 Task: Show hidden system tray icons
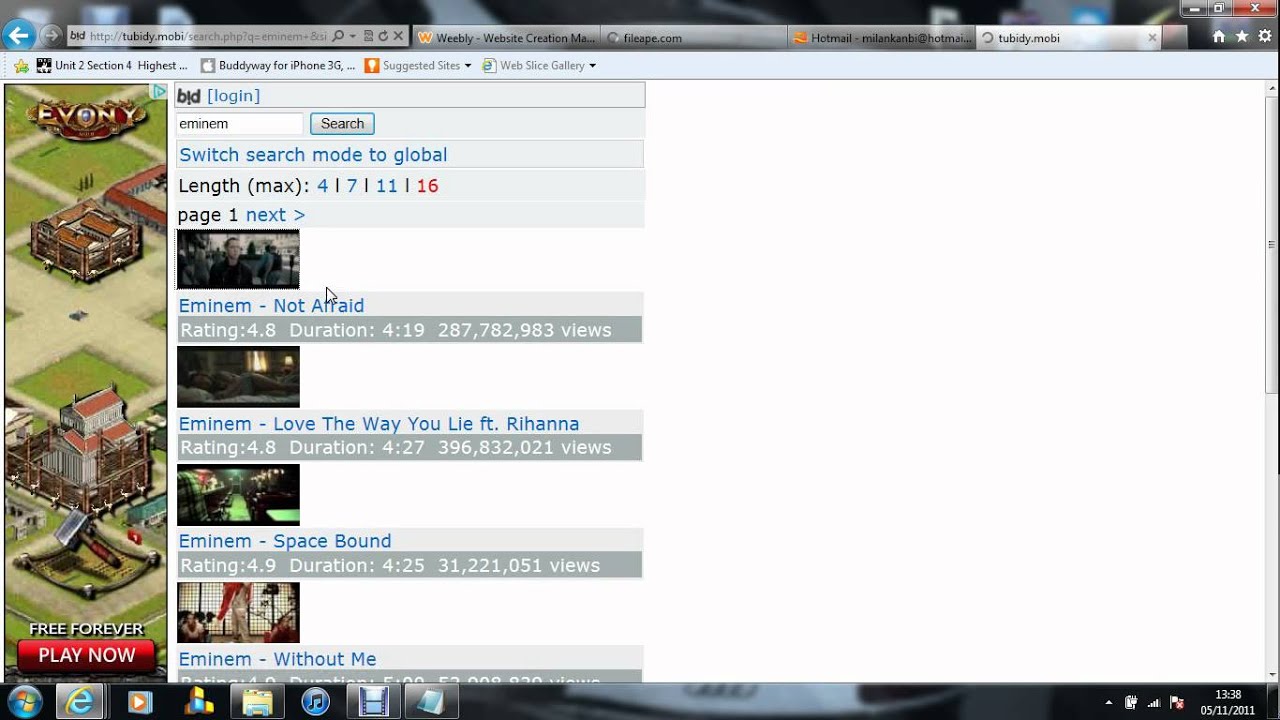[x=1108, y=702]
